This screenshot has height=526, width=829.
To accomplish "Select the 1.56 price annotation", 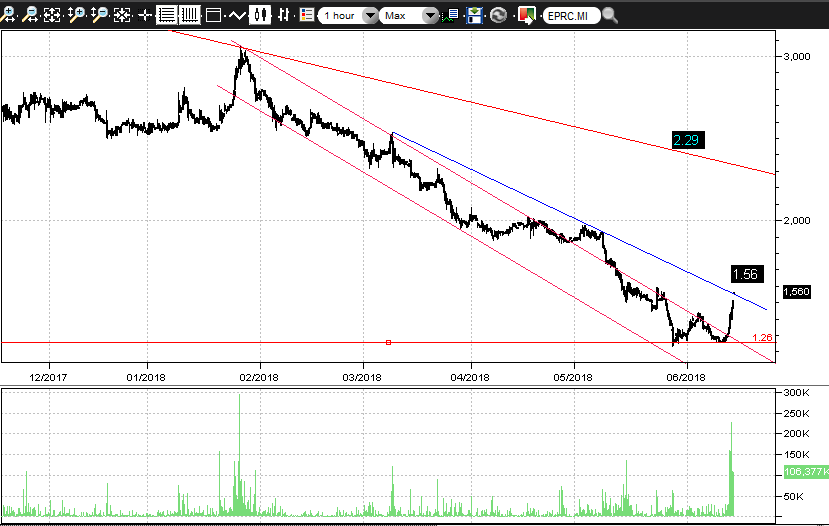I will (747, 274).
